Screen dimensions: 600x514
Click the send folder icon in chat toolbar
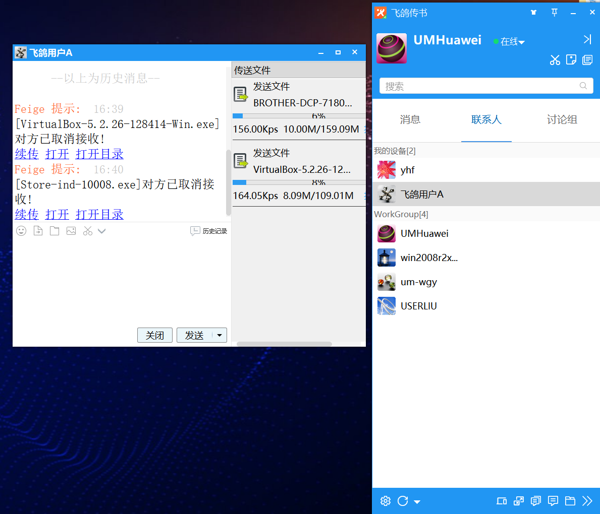(54, 231)
